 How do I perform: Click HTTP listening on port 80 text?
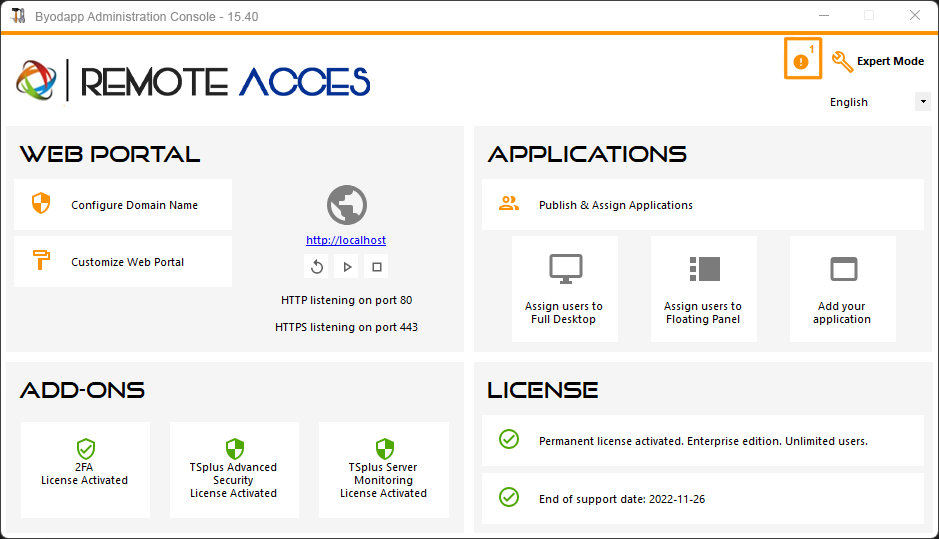click(x=347, y=300)
